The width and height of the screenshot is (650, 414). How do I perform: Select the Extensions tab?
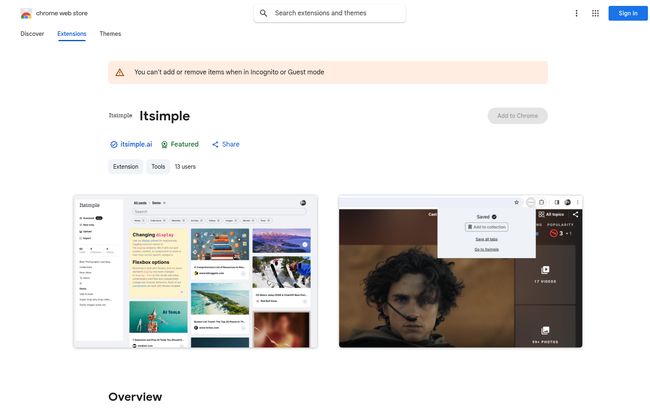tap(72, 34)
